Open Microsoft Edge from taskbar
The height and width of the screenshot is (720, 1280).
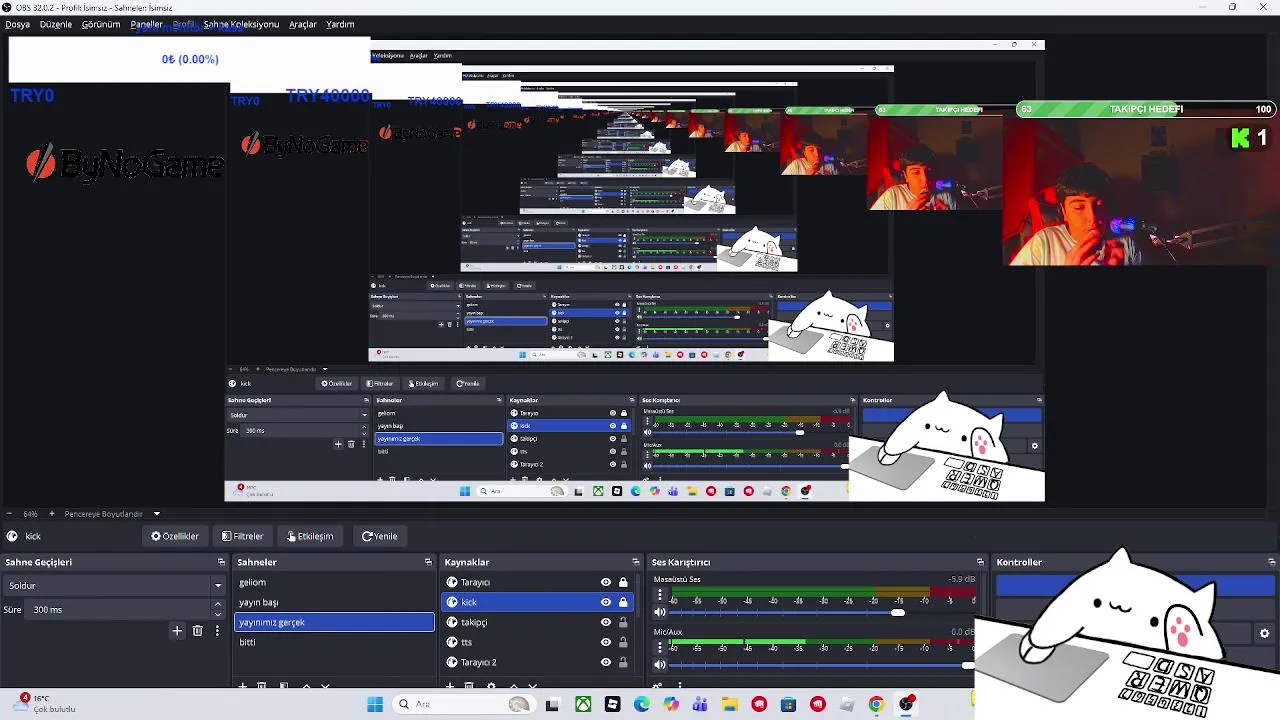642,704
